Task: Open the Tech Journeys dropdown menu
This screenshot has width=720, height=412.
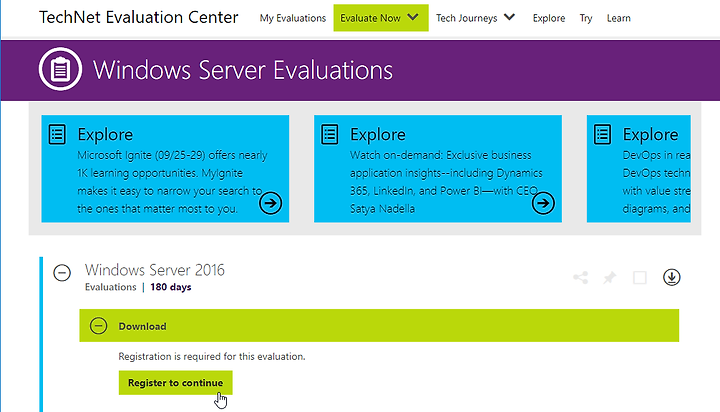Action: pyautogui.click(x=475, y=18)
